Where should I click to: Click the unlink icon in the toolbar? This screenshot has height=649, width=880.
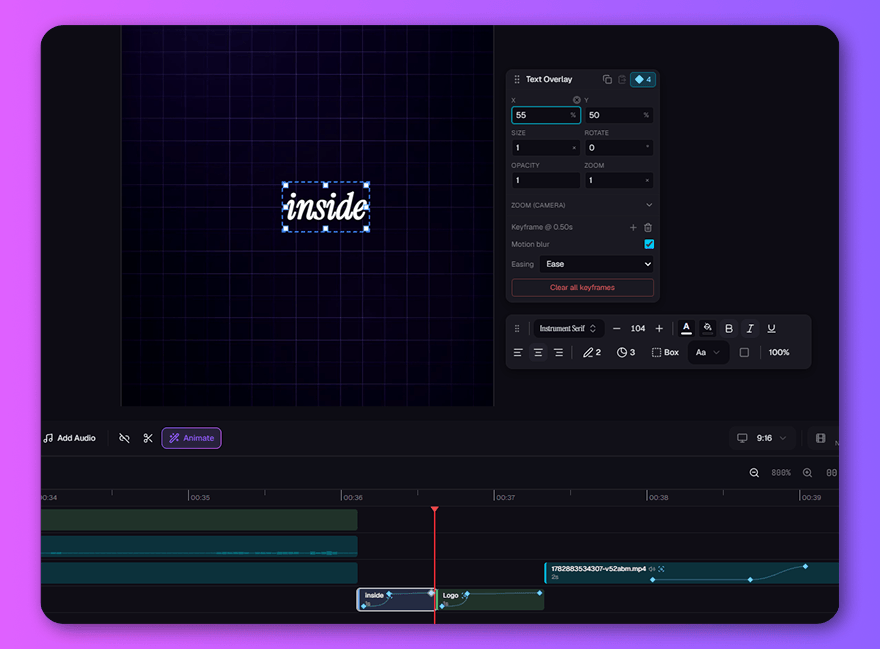(x=125, y=438)
